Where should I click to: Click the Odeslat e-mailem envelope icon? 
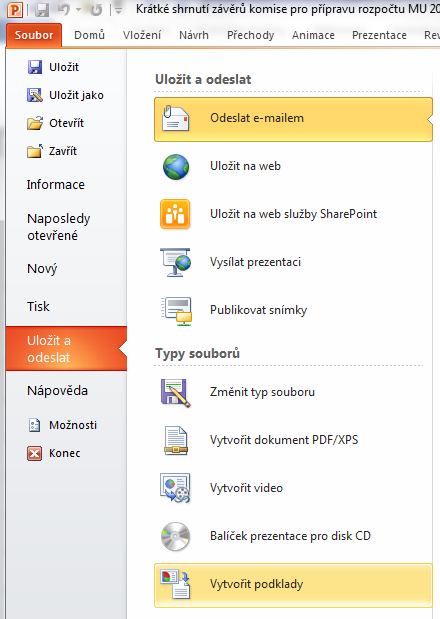(176, 118)
